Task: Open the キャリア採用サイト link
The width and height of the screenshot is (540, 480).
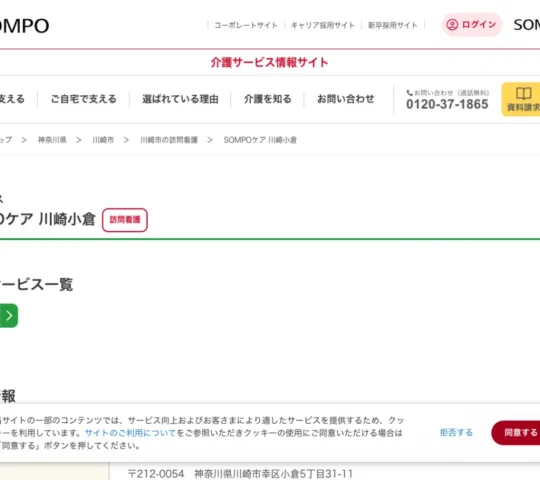Action: point(323,25)
